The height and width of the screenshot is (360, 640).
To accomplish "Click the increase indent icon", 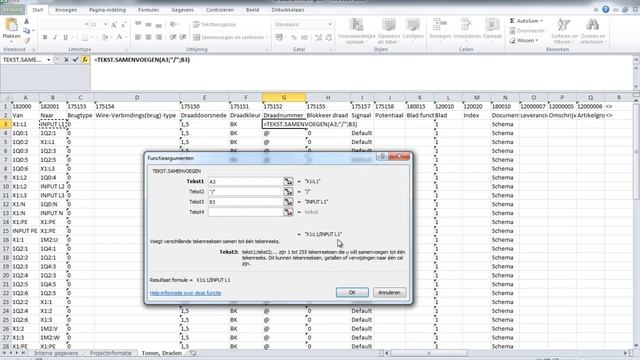I will coord(183,37).
